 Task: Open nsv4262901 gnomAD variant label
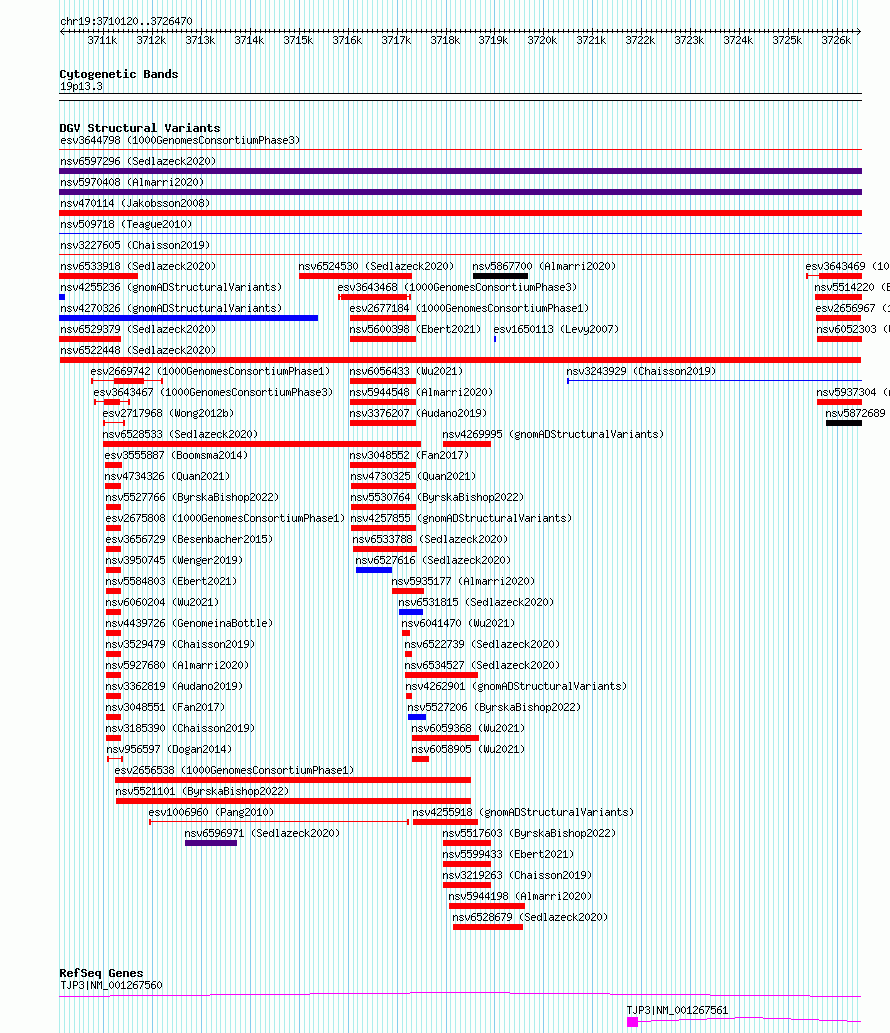click(x=516, y=688)
